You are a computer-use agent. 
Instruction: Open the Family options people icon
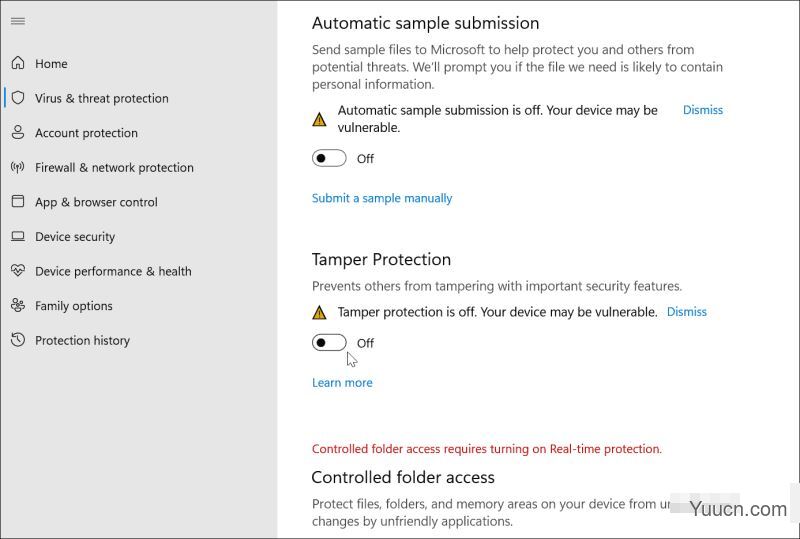18,305
